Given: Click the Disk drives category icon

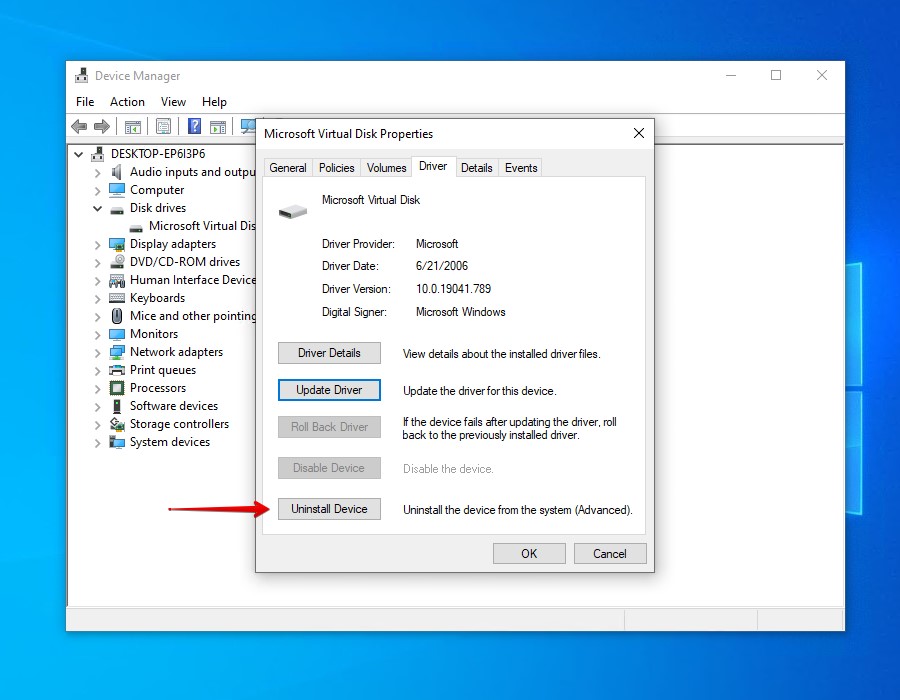Looking at the screenshot, I should point(117,209).
